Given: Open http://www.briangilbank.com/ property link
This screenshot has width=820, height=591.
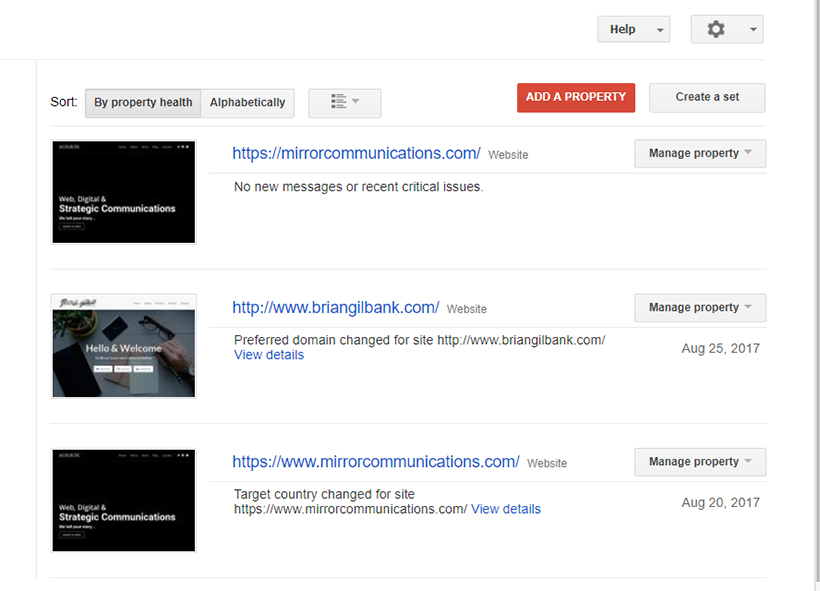Looking at the screenshot, I should pyautogui.click(x=336, y=308).
